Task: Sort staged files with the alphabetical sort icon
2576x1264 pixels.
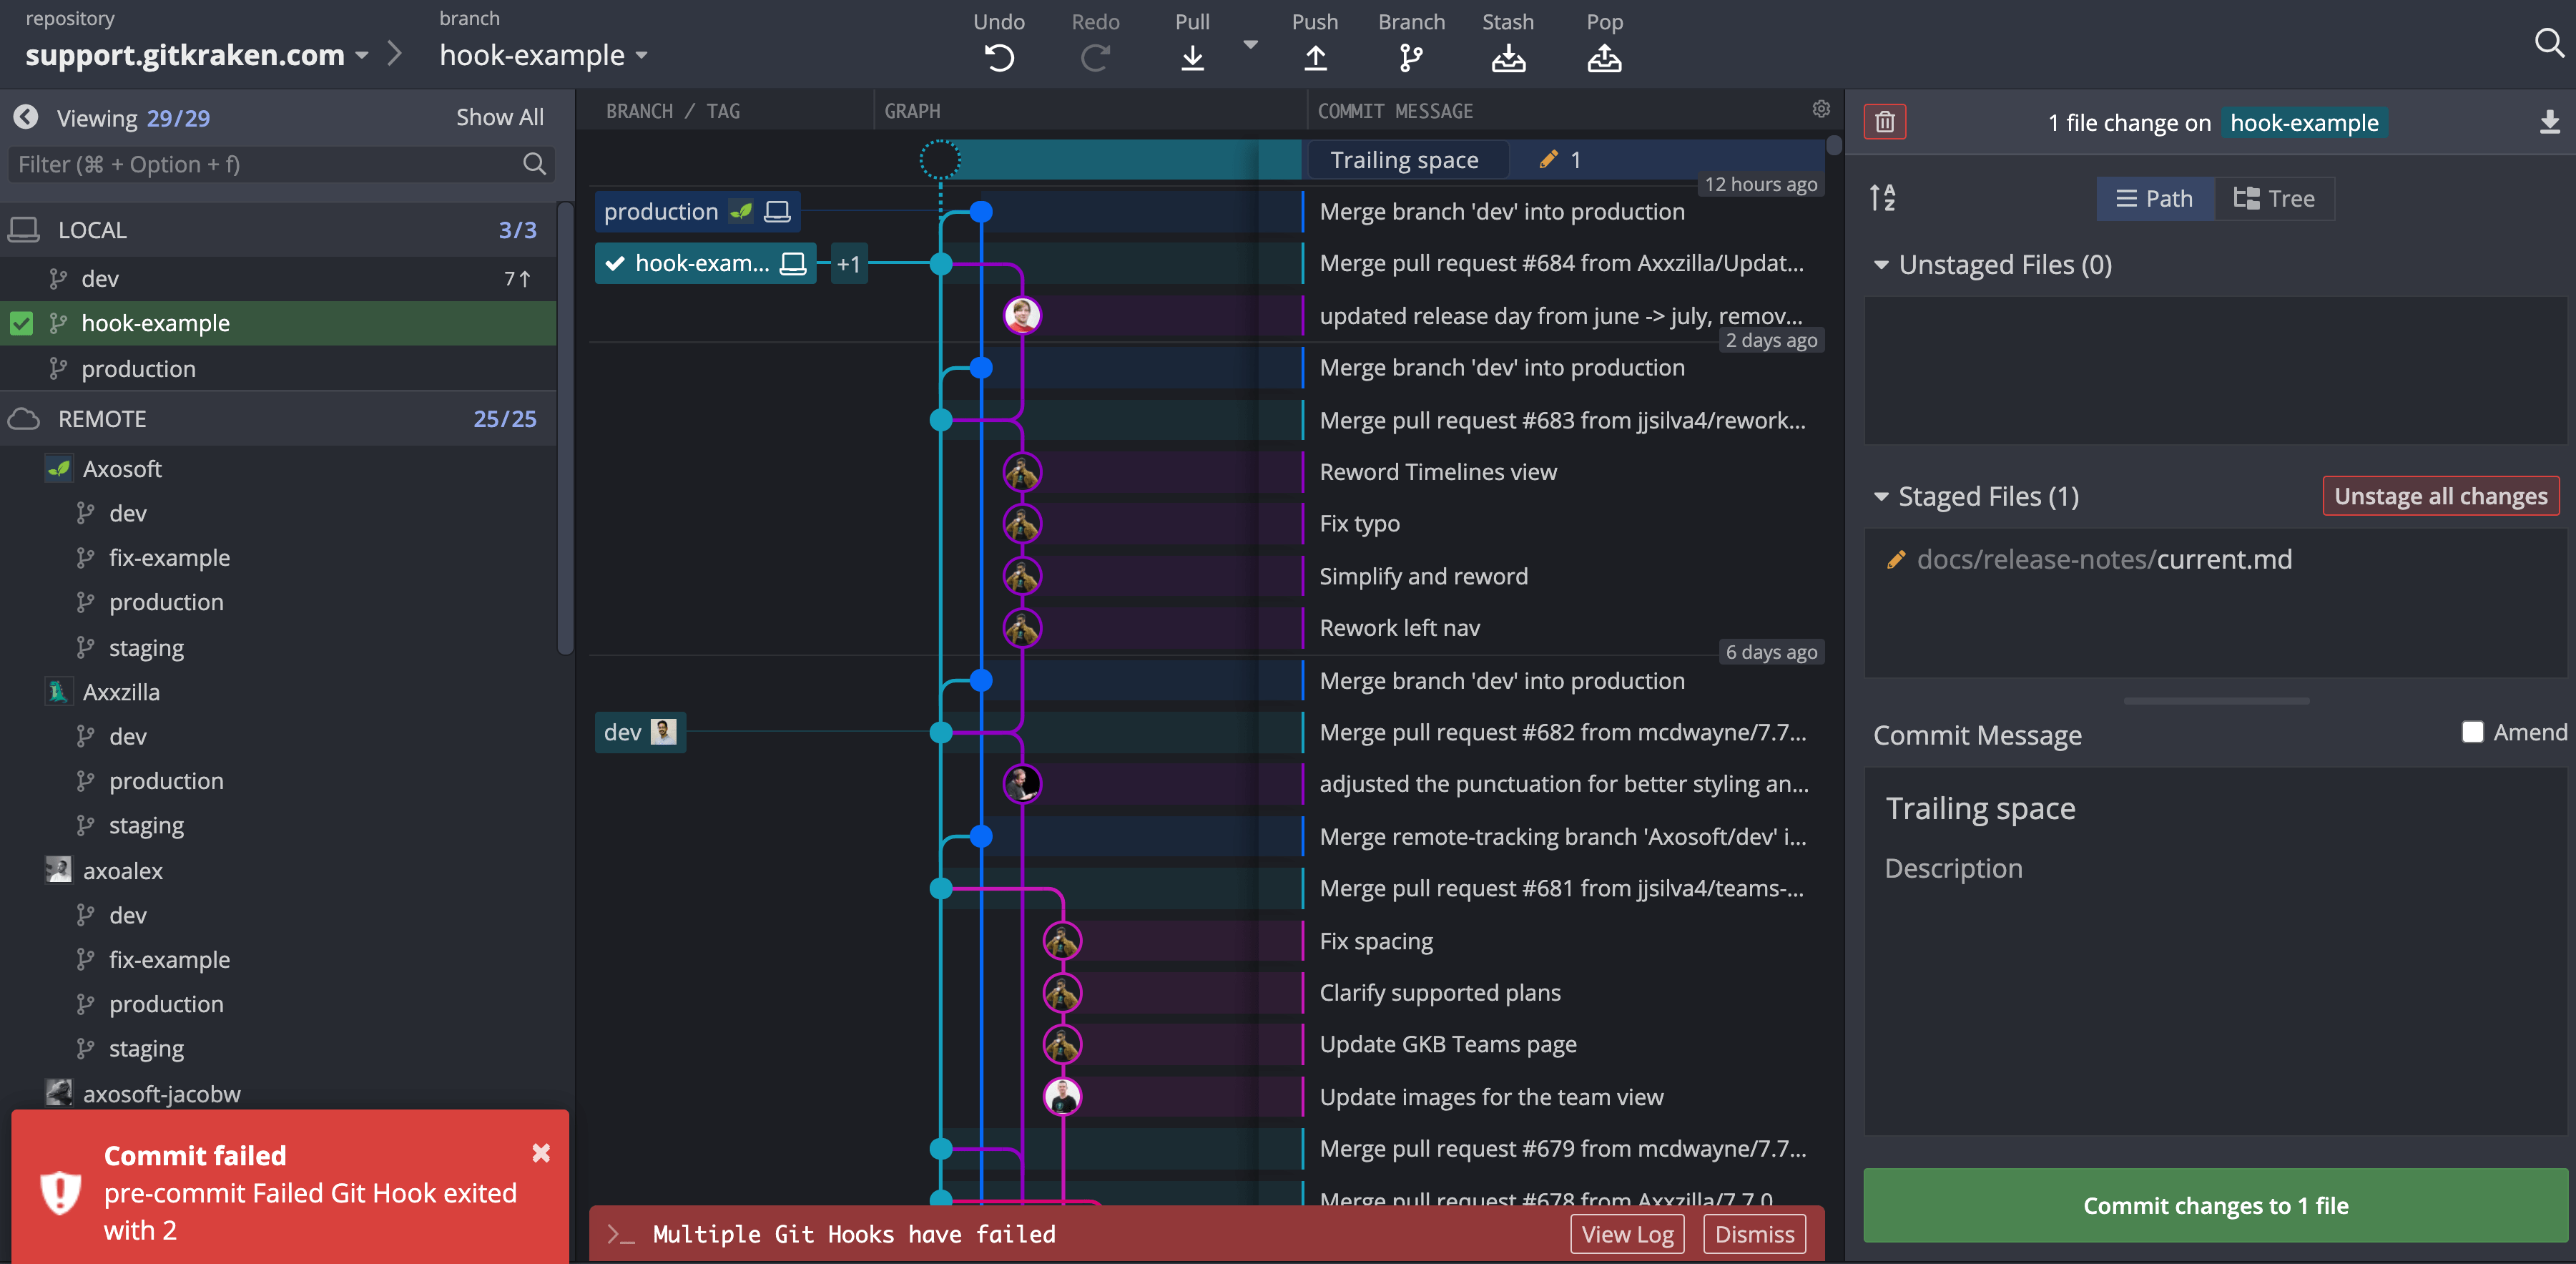Action: point(1884,197)
